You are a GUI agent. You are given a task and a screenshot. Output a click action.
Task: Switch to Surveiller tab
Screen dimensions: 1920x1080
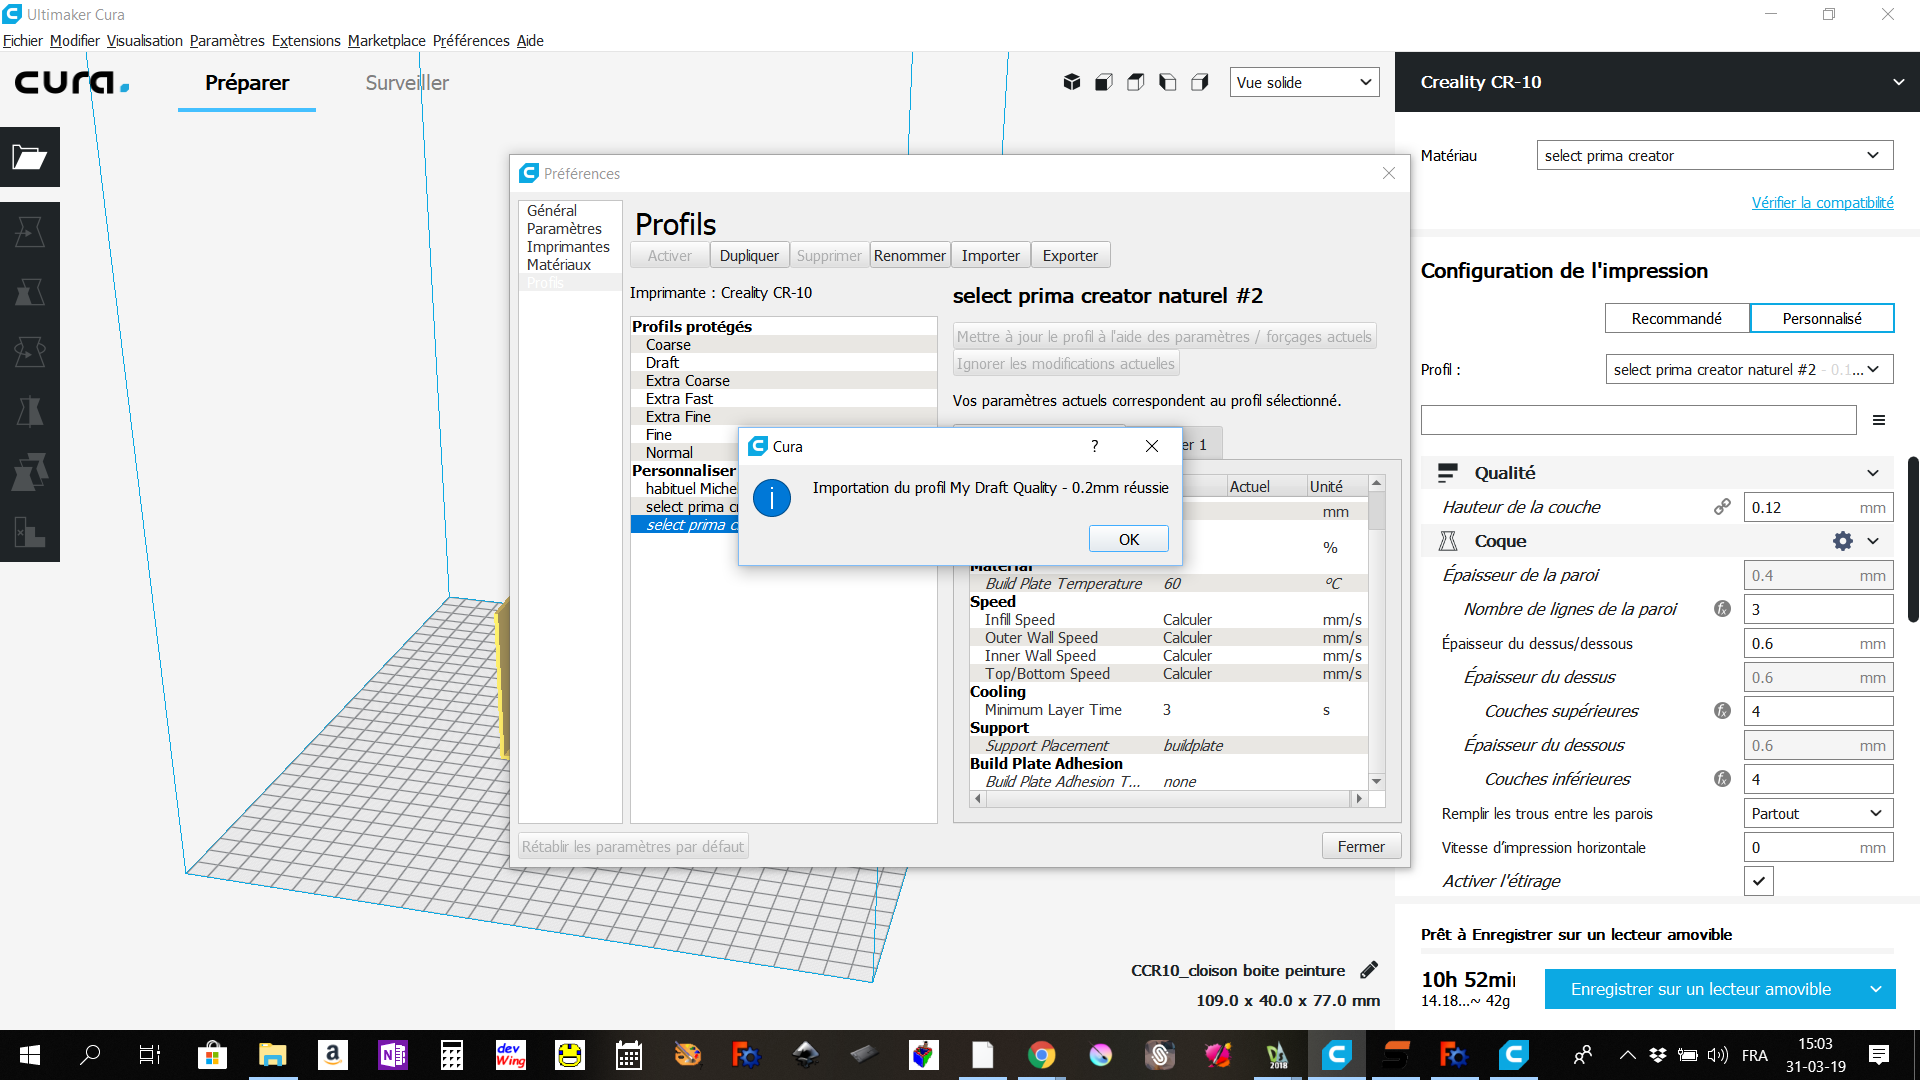(407, 82)
